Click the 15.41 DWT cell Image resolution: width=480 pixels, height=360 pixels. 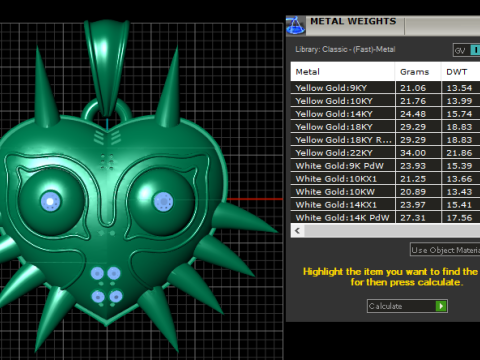[461, 205]
